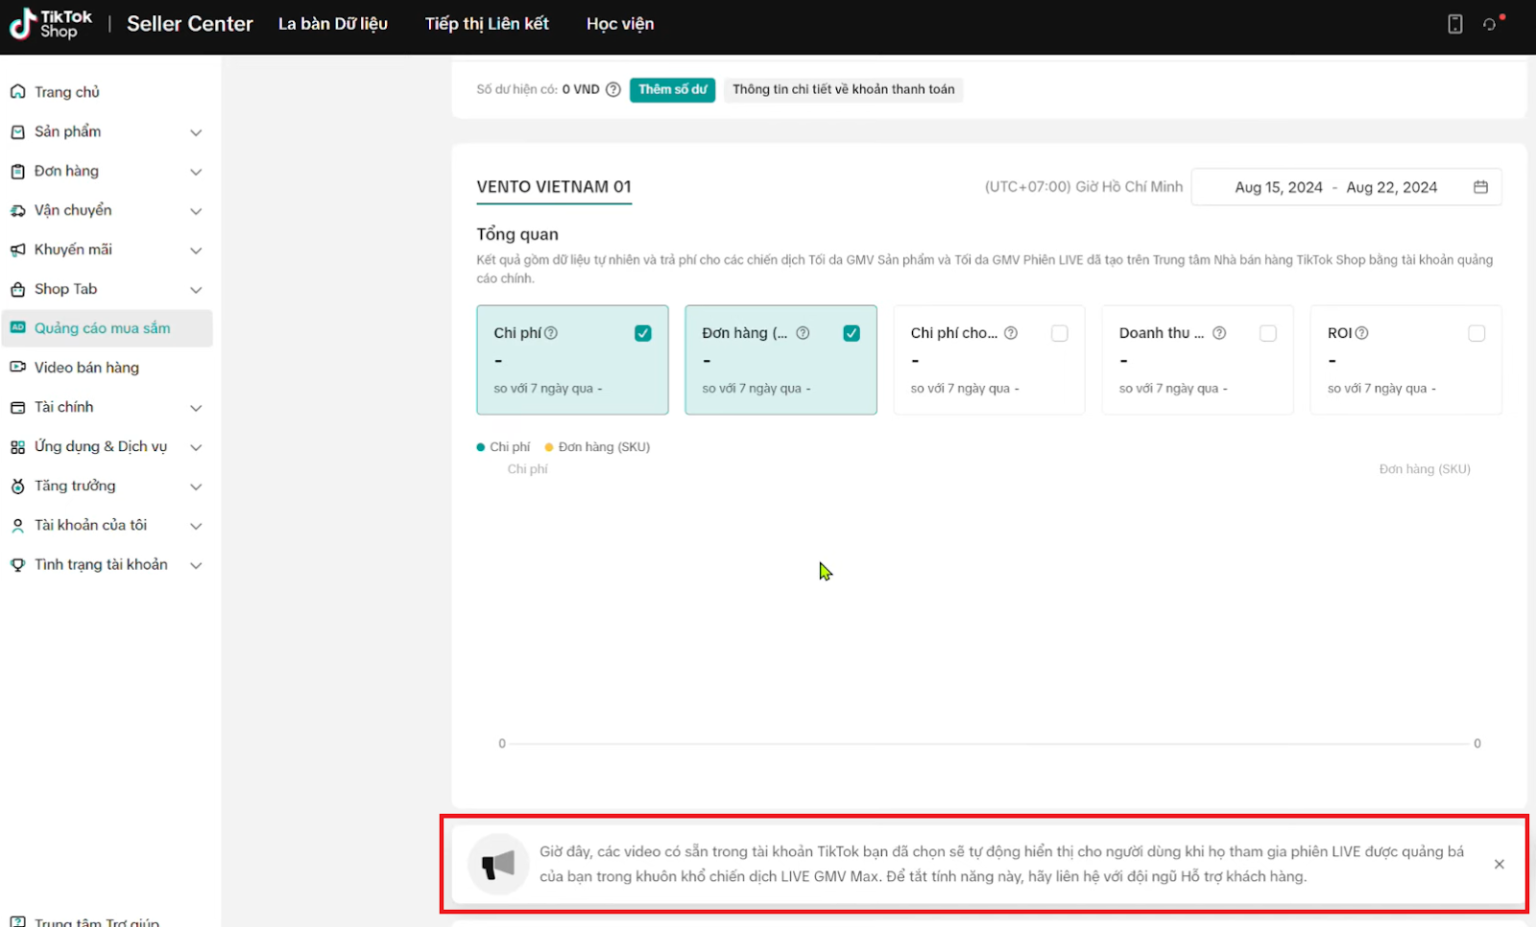The width and height of the screenshot is (1536, 927).
Task: Uncheck the Chi phí metric checkbox
Action: [x=643, y=333]
